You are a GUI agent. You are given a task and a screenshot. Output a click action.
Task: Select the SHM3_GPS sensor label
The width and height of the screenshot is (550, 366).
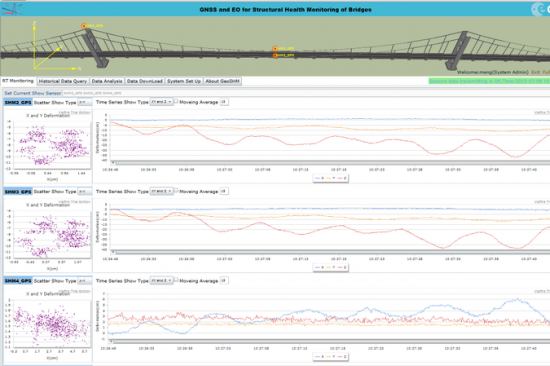tap(18, 192)
